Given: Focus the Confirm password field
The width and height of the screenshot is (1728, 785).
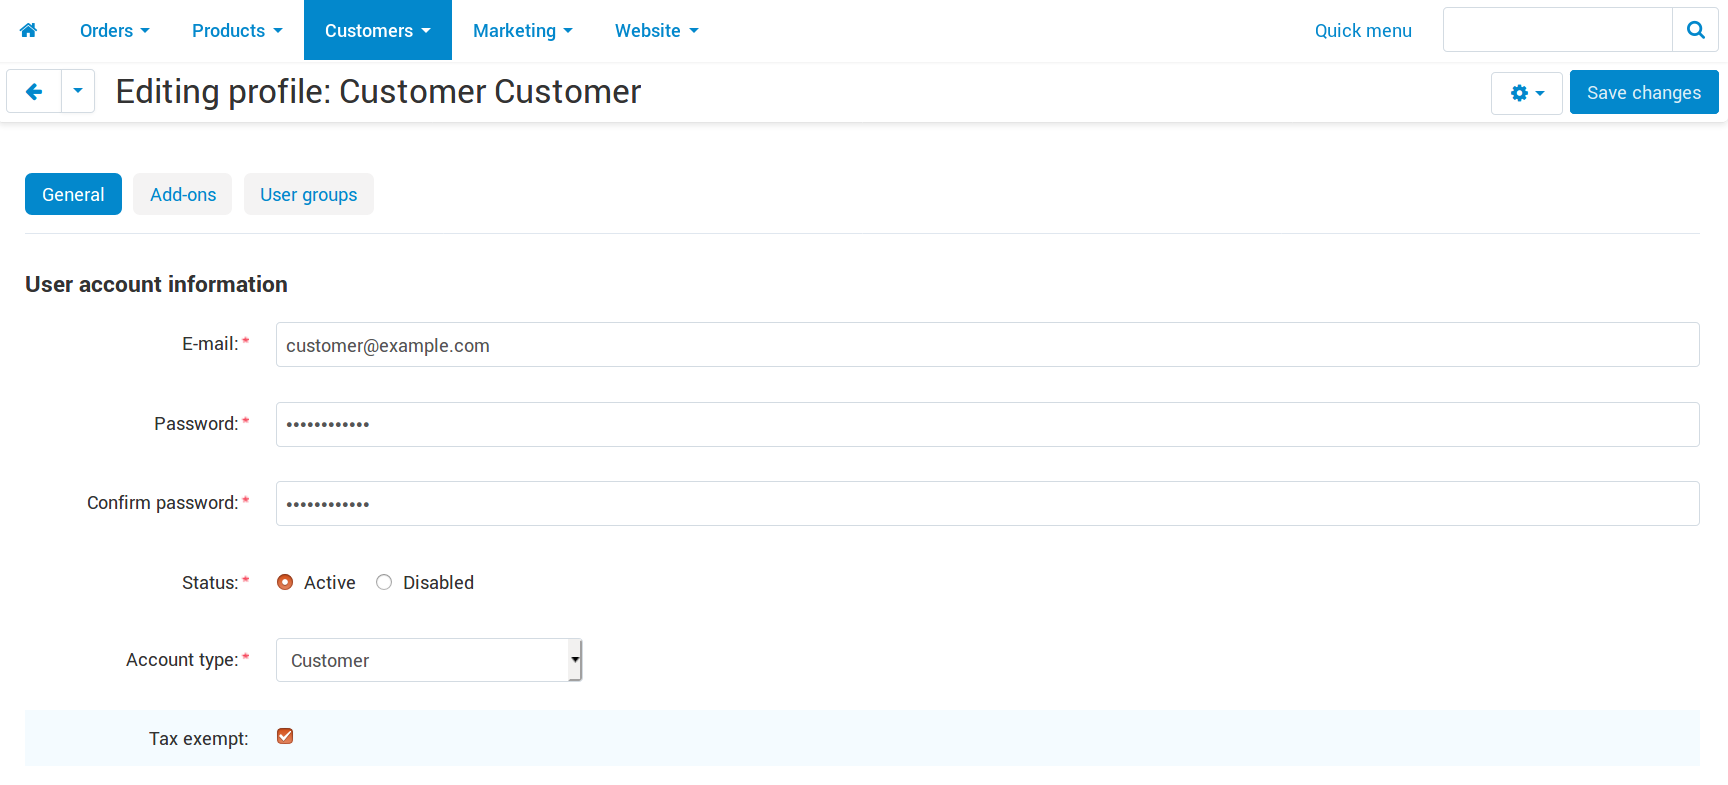Looking at the screenshot, I should [988, 503].
